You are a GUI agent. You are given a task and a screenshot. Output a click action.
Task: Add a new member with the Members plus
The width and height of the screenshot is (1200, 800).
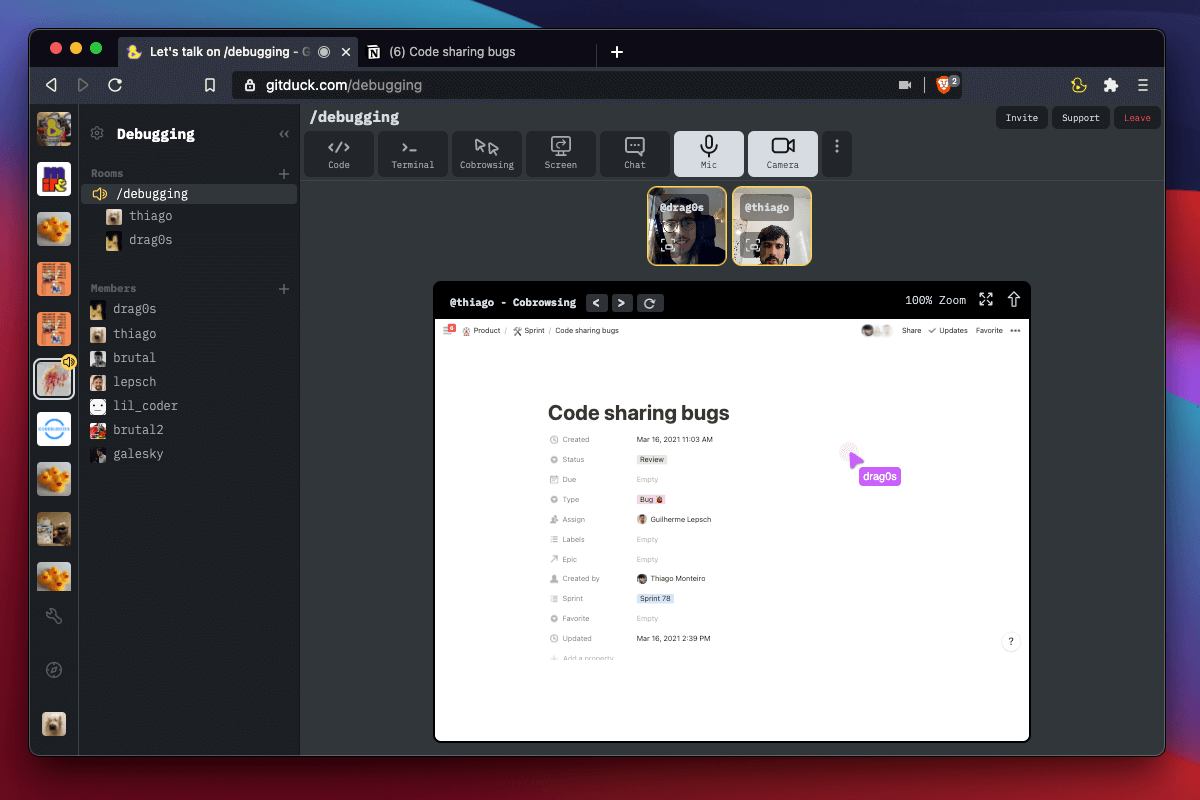point(284,289)
